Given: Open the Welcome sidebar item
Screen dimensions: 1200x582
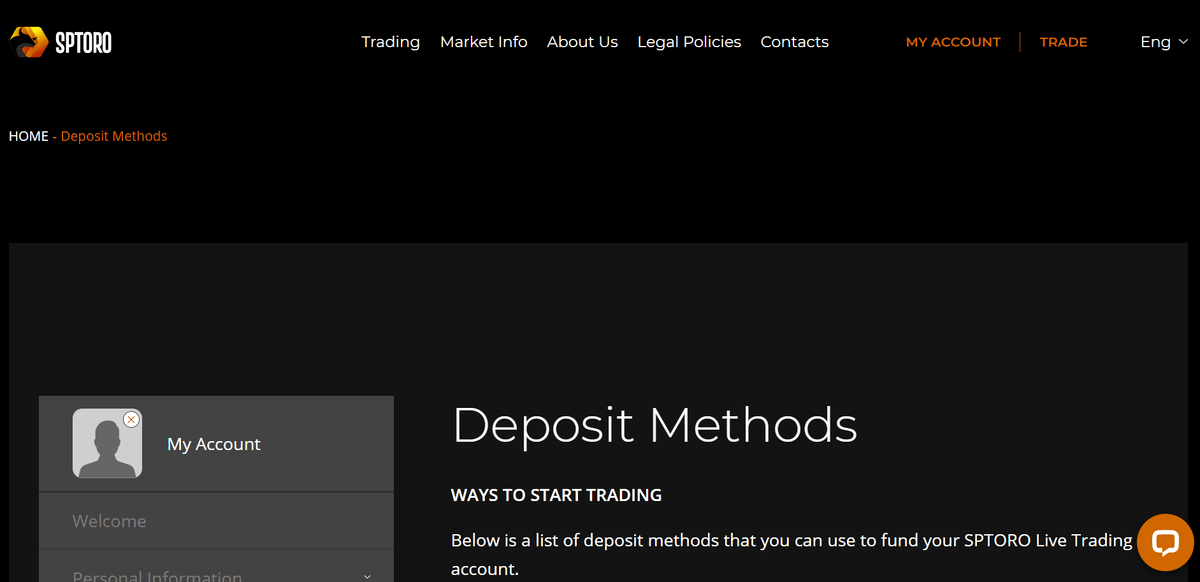Looking at the screenshot, I should click(109, 521).
